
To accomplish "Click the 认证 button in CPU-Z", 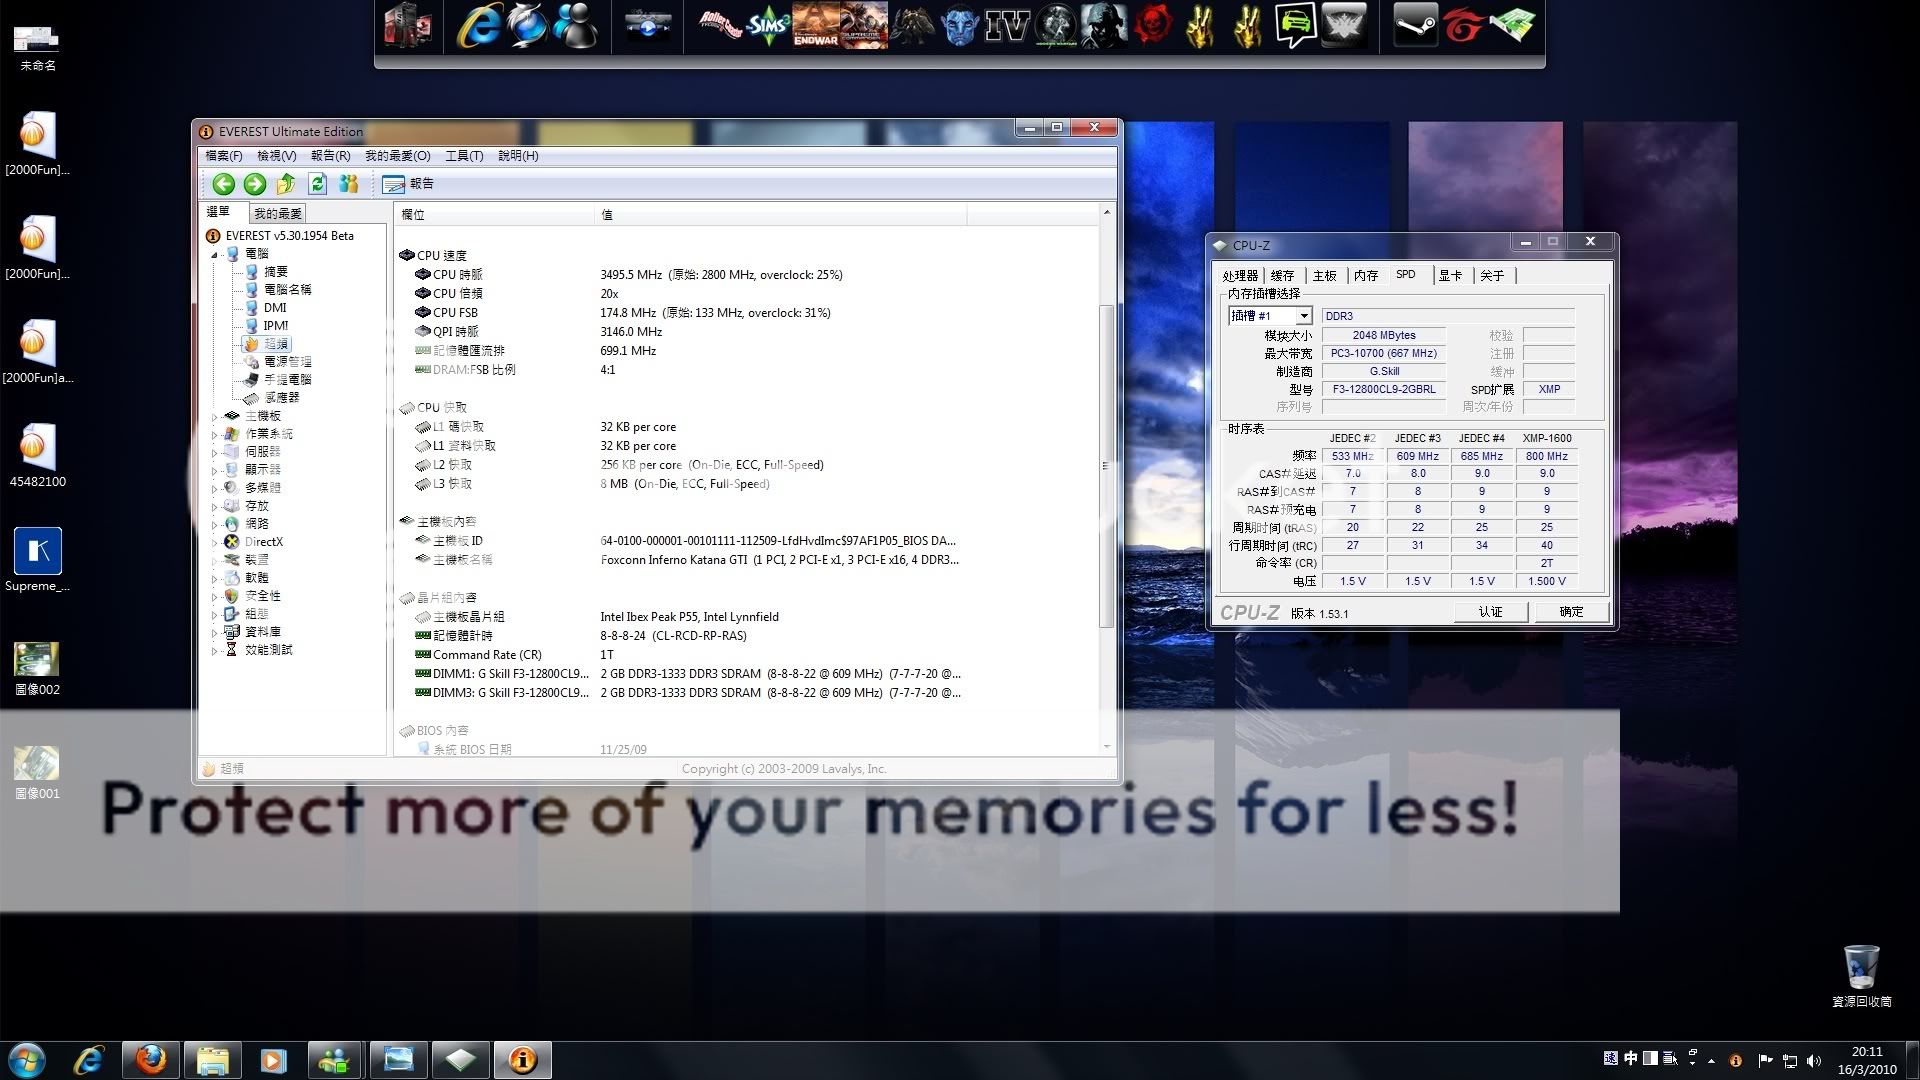I will [x=1490, y=612].
